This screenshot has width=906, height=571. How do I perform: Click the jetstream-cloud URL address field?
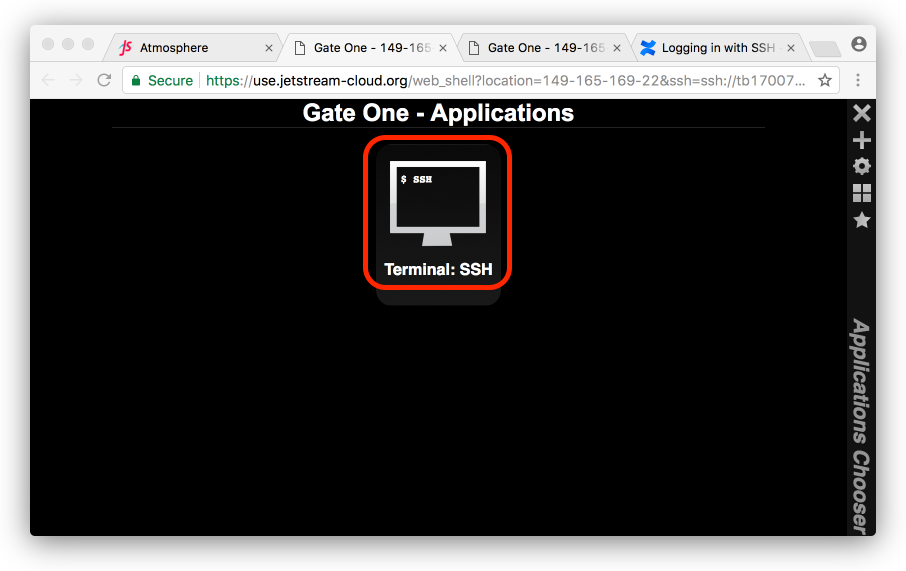click(x=500, y=80)
